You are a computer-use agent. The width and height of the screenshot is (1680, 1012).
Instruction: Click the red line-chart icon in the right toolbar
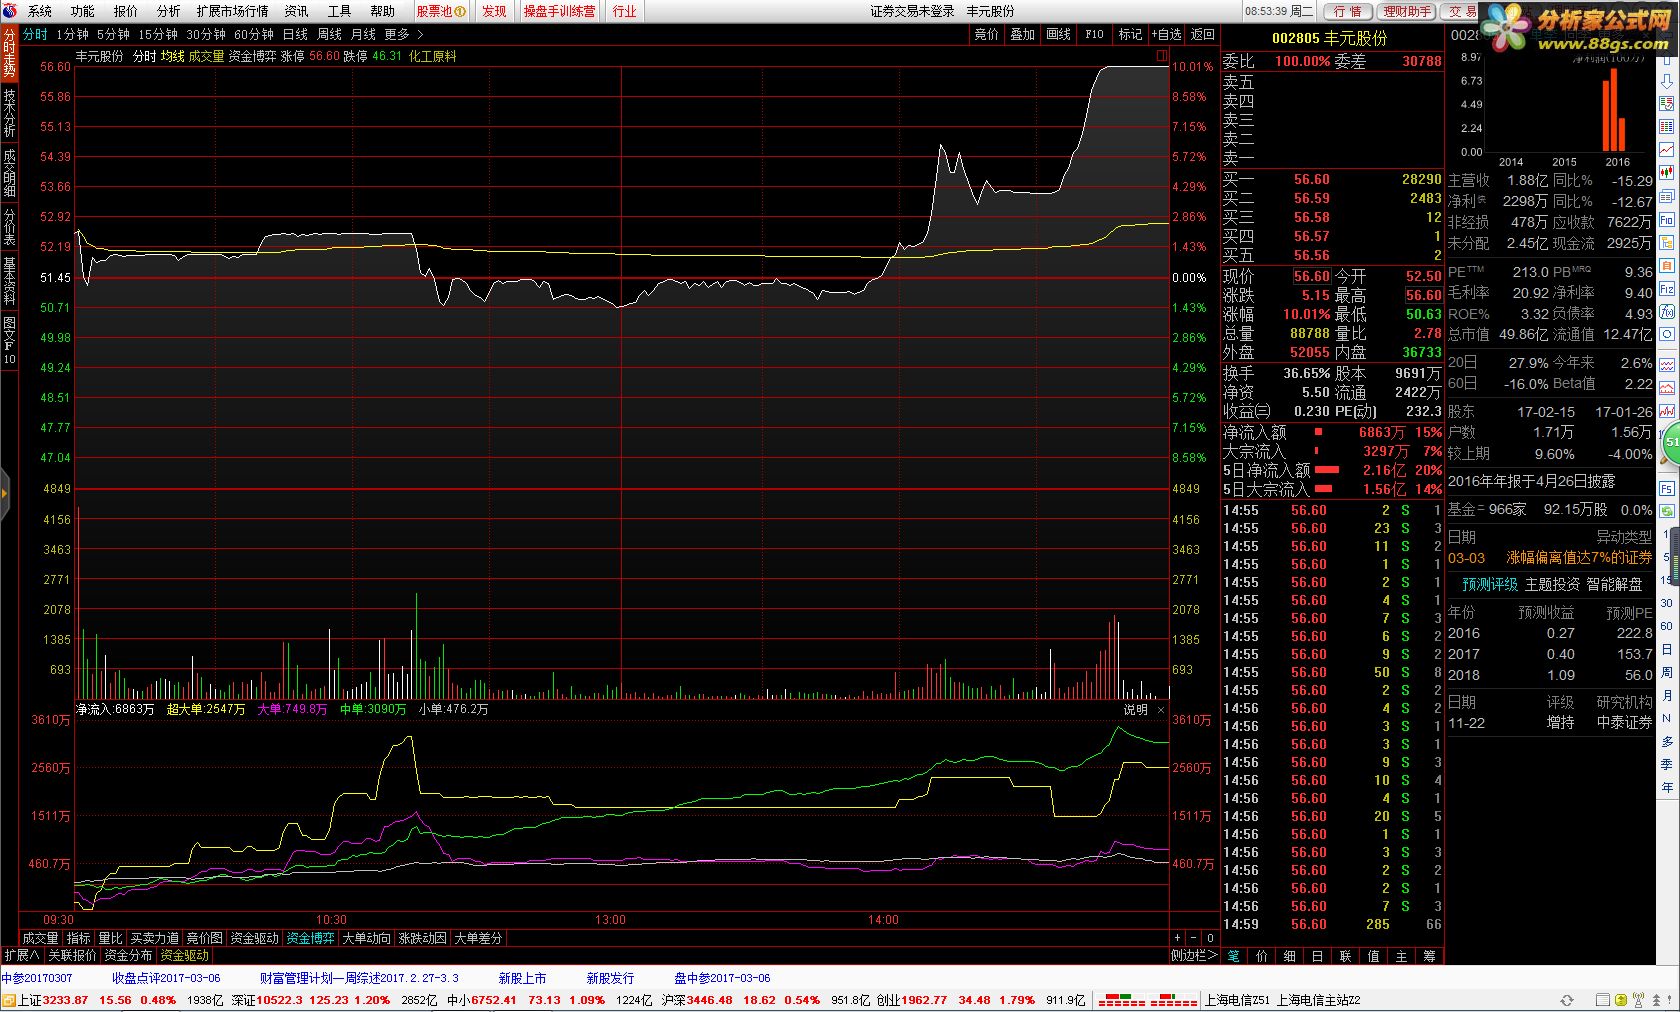(x=1667, y=149)
